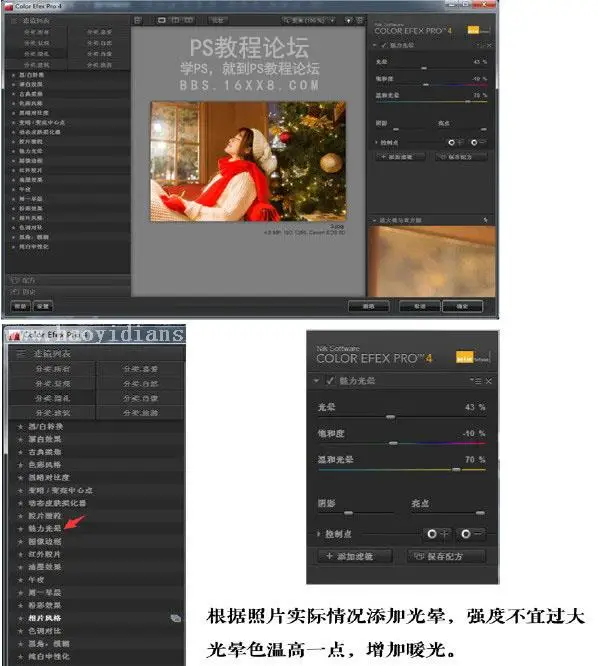Toggle favorite star for 黑/白转换 in enlarged list
This screenshot has height=666, width=598.
[x=20, y=426]
